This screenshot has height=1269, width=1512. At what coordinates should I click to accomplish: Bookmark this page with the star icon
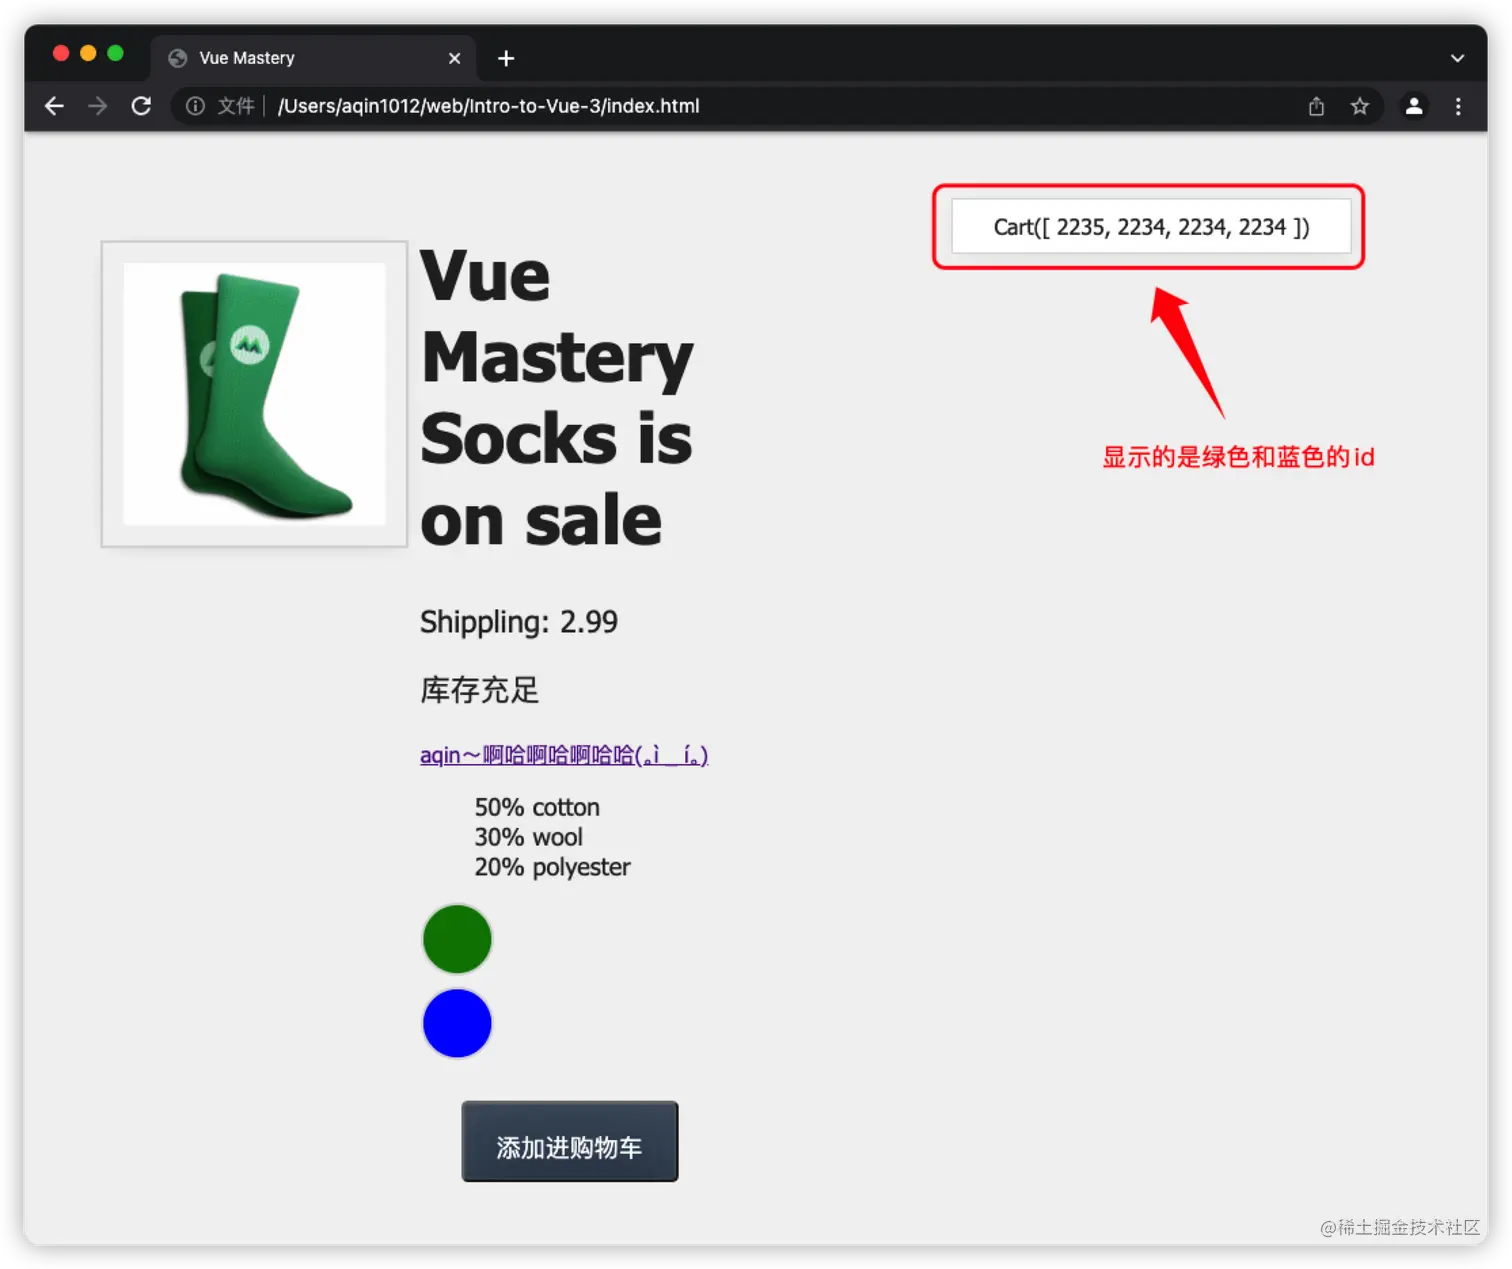[x=1359, y=106]
